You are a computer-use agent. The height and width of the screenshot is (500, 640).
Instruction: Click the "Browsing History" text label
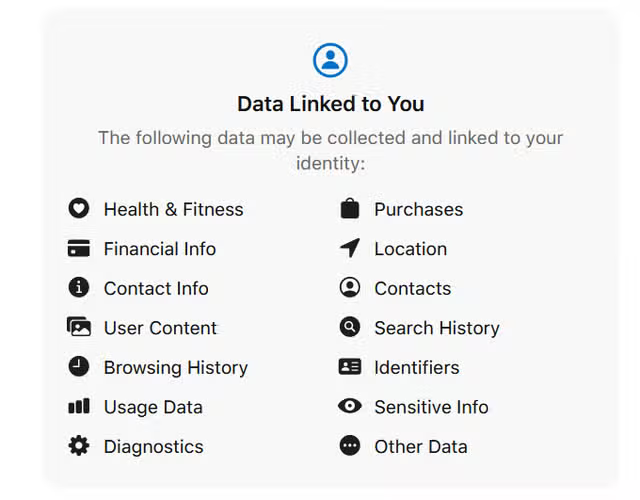click(x=175, y=367)
